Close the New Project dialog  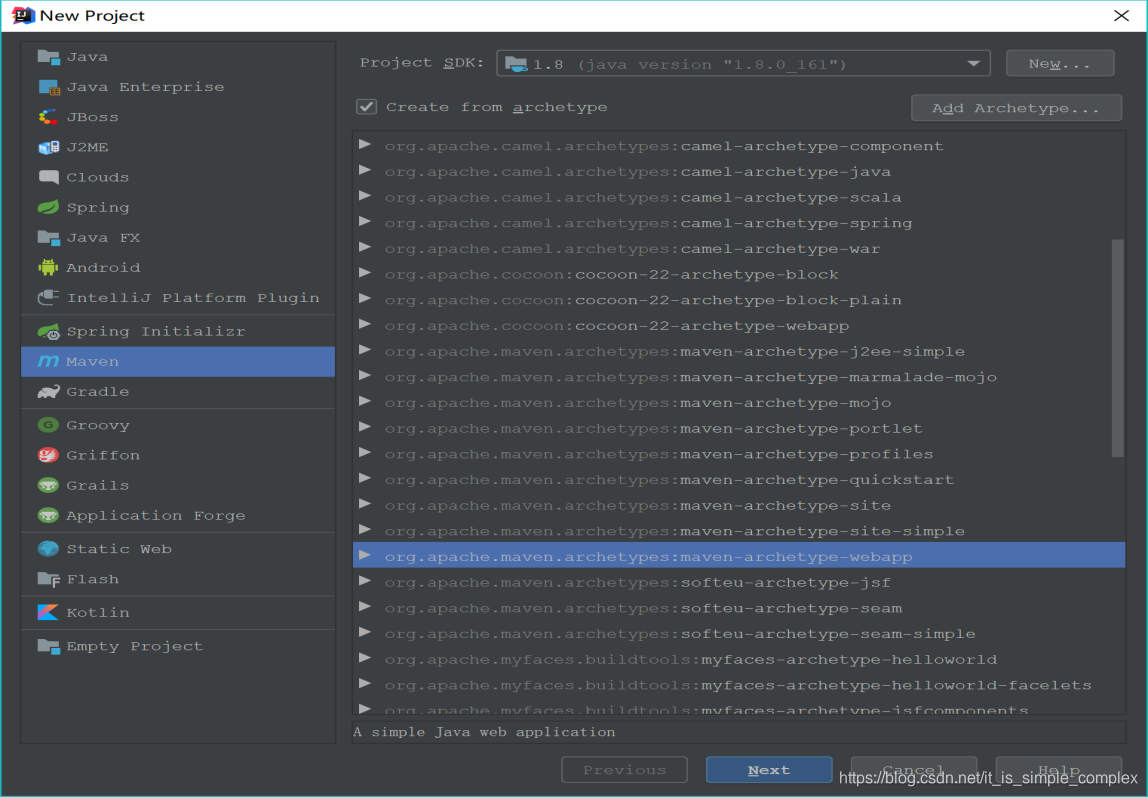pyautogui.click(x=1121, y=15)
